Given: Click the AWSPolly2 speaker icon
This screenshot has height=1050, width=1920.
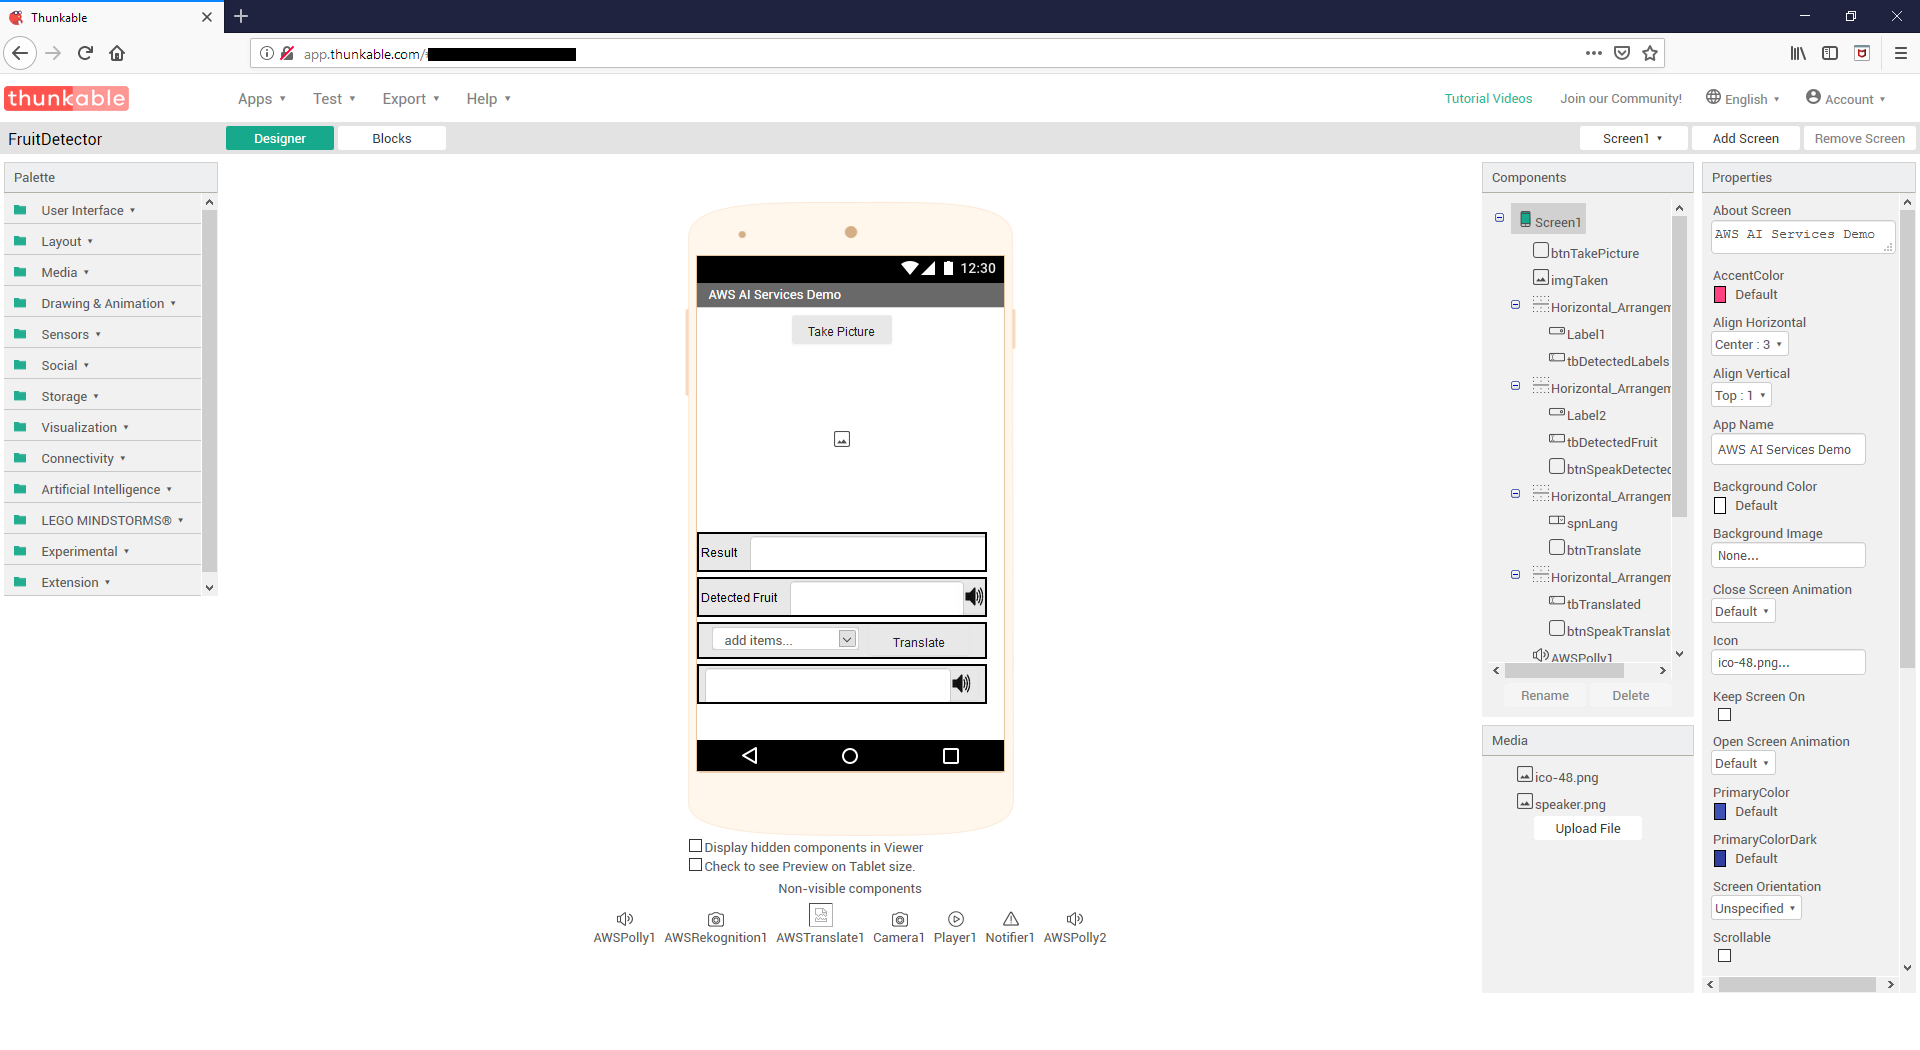Looking at the screenshot, I should pos(1075,919).
